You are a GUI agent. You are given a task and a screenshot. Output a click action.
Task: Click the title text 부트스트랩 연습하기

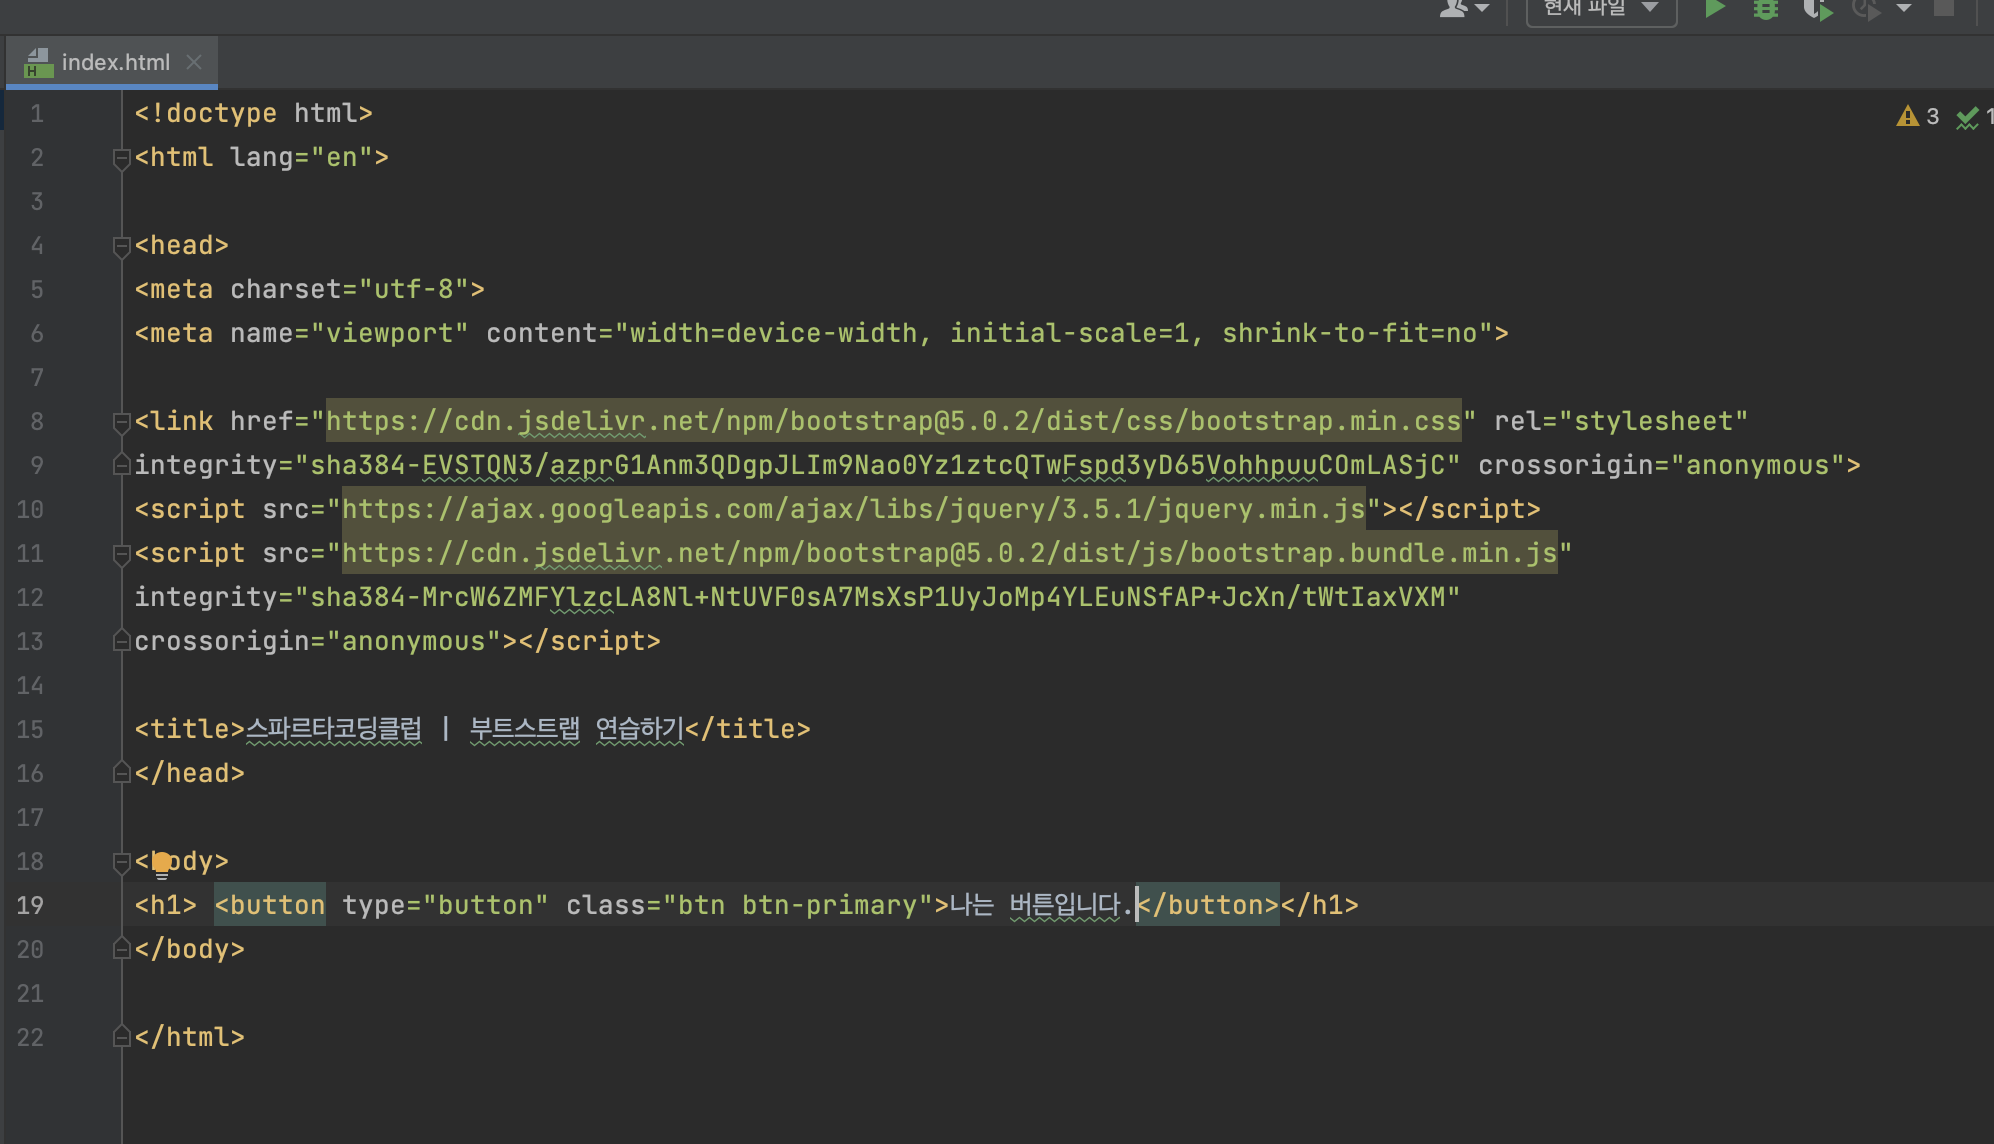[577, 729]
